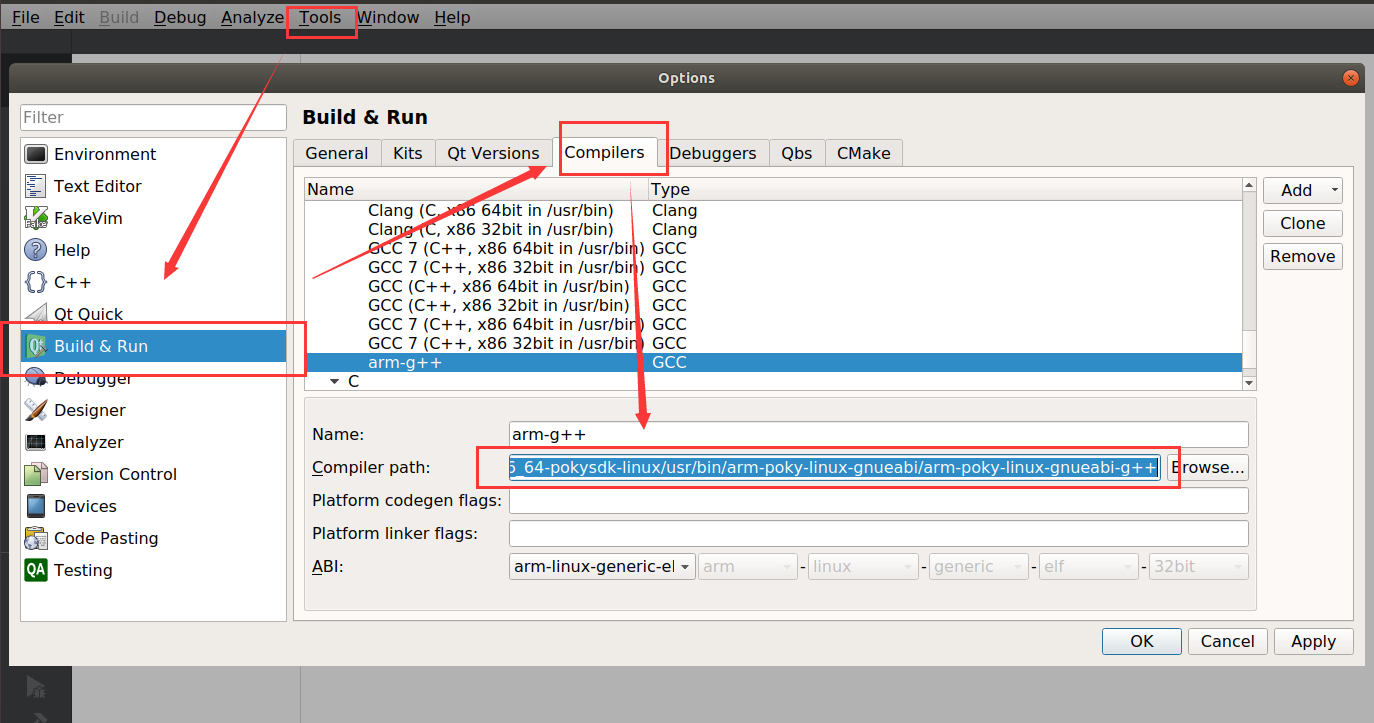
Task: Open the ABI arm-linux-generic-elf combo box
Action: [x=602, y=566]
